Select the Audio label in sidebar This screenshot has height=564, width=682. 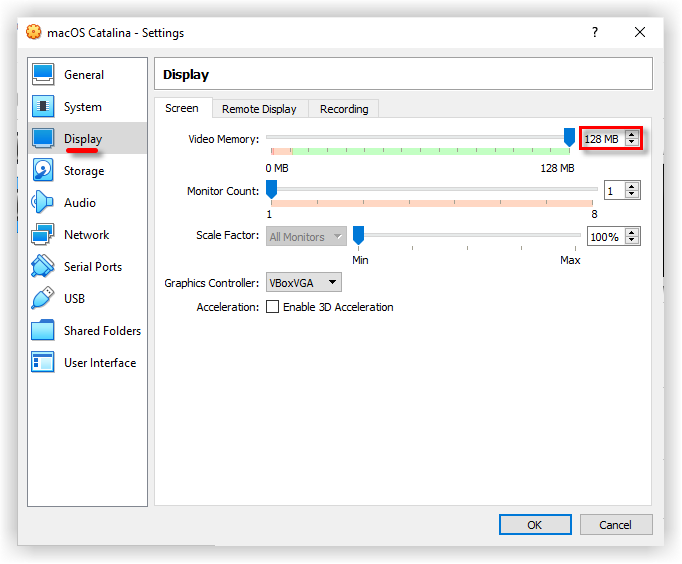[80, 203]
